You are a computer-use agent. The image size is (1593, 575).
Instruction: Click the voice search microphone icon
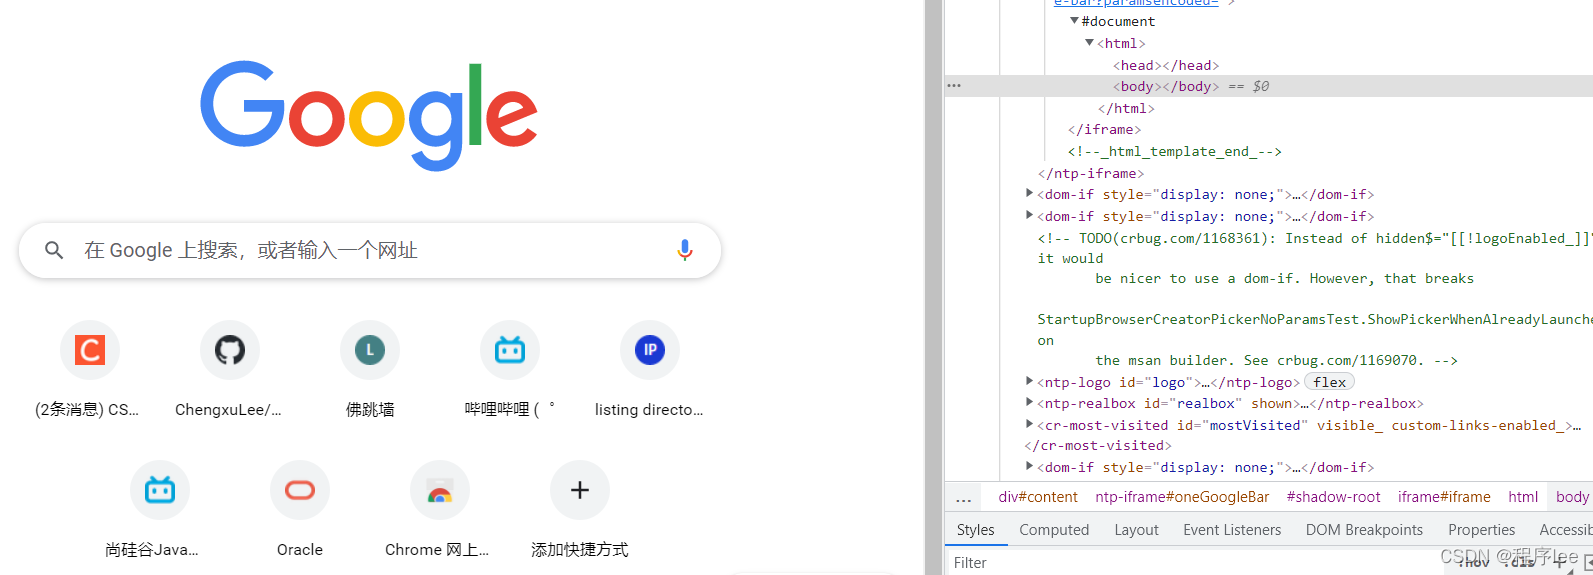[685, 250]
